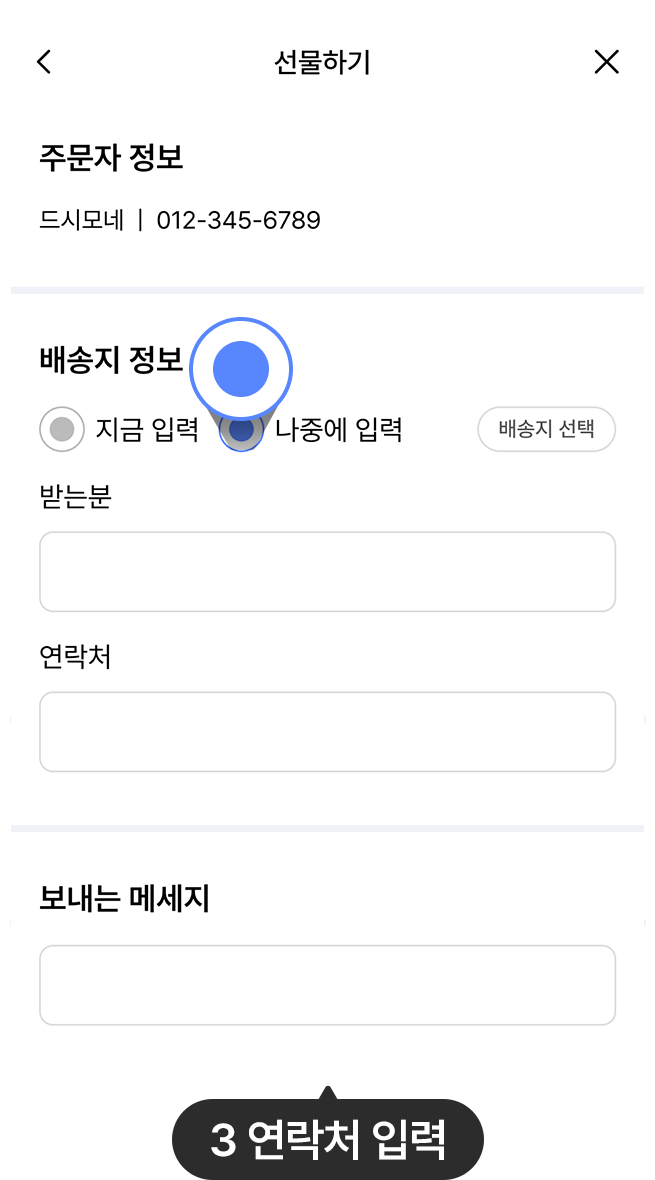Screen dimensions: 655x1180
Task: Go back using the left arrow
Action: [x=44, y=62]
